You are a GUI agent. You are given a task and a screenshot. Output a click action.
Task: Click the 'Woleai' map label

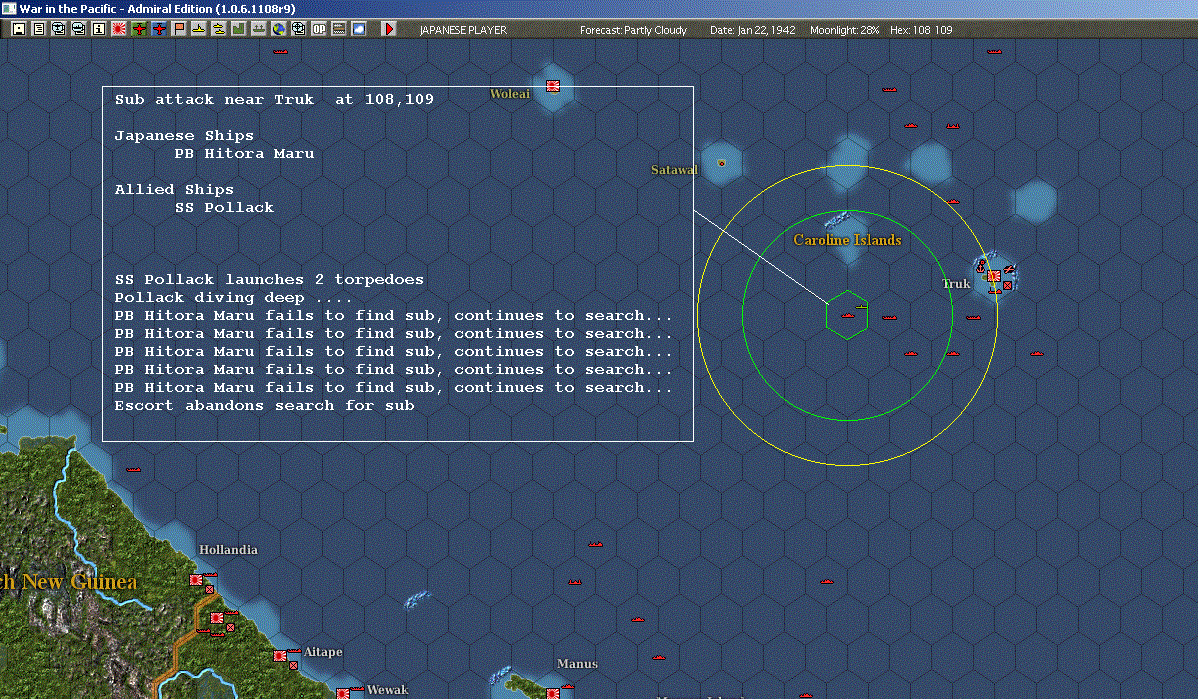coord(510,94)
